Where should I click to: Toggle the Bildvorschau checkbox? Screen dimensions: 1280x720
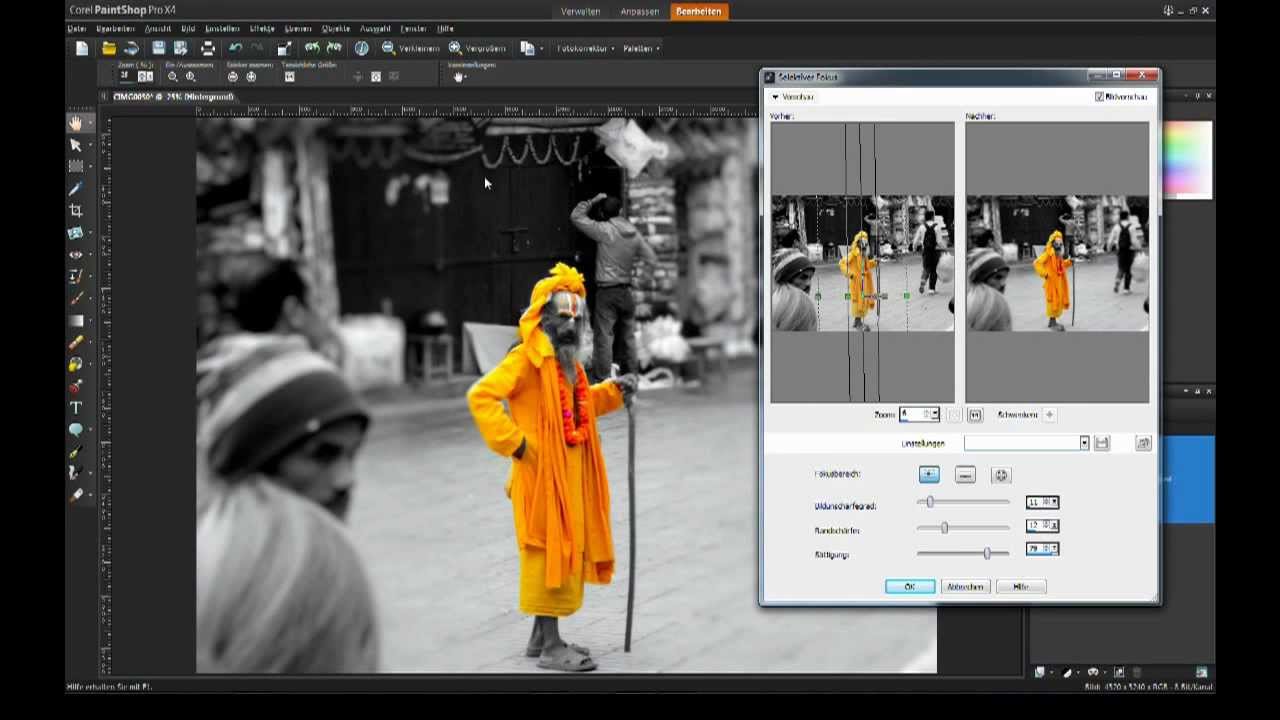pyautogui.click(x=1099, y=97)
